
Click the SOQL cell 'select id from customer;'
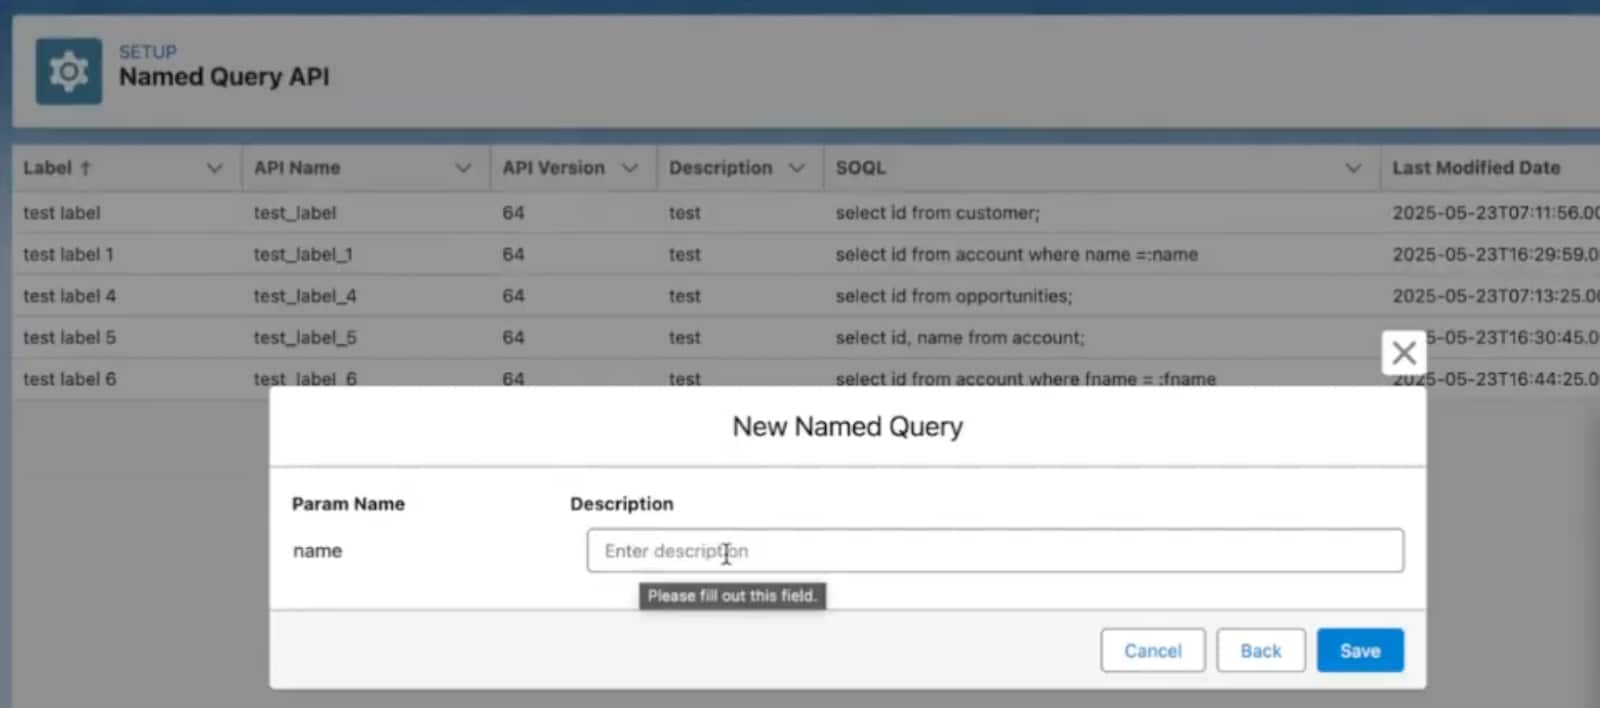(x=937, y=213)
